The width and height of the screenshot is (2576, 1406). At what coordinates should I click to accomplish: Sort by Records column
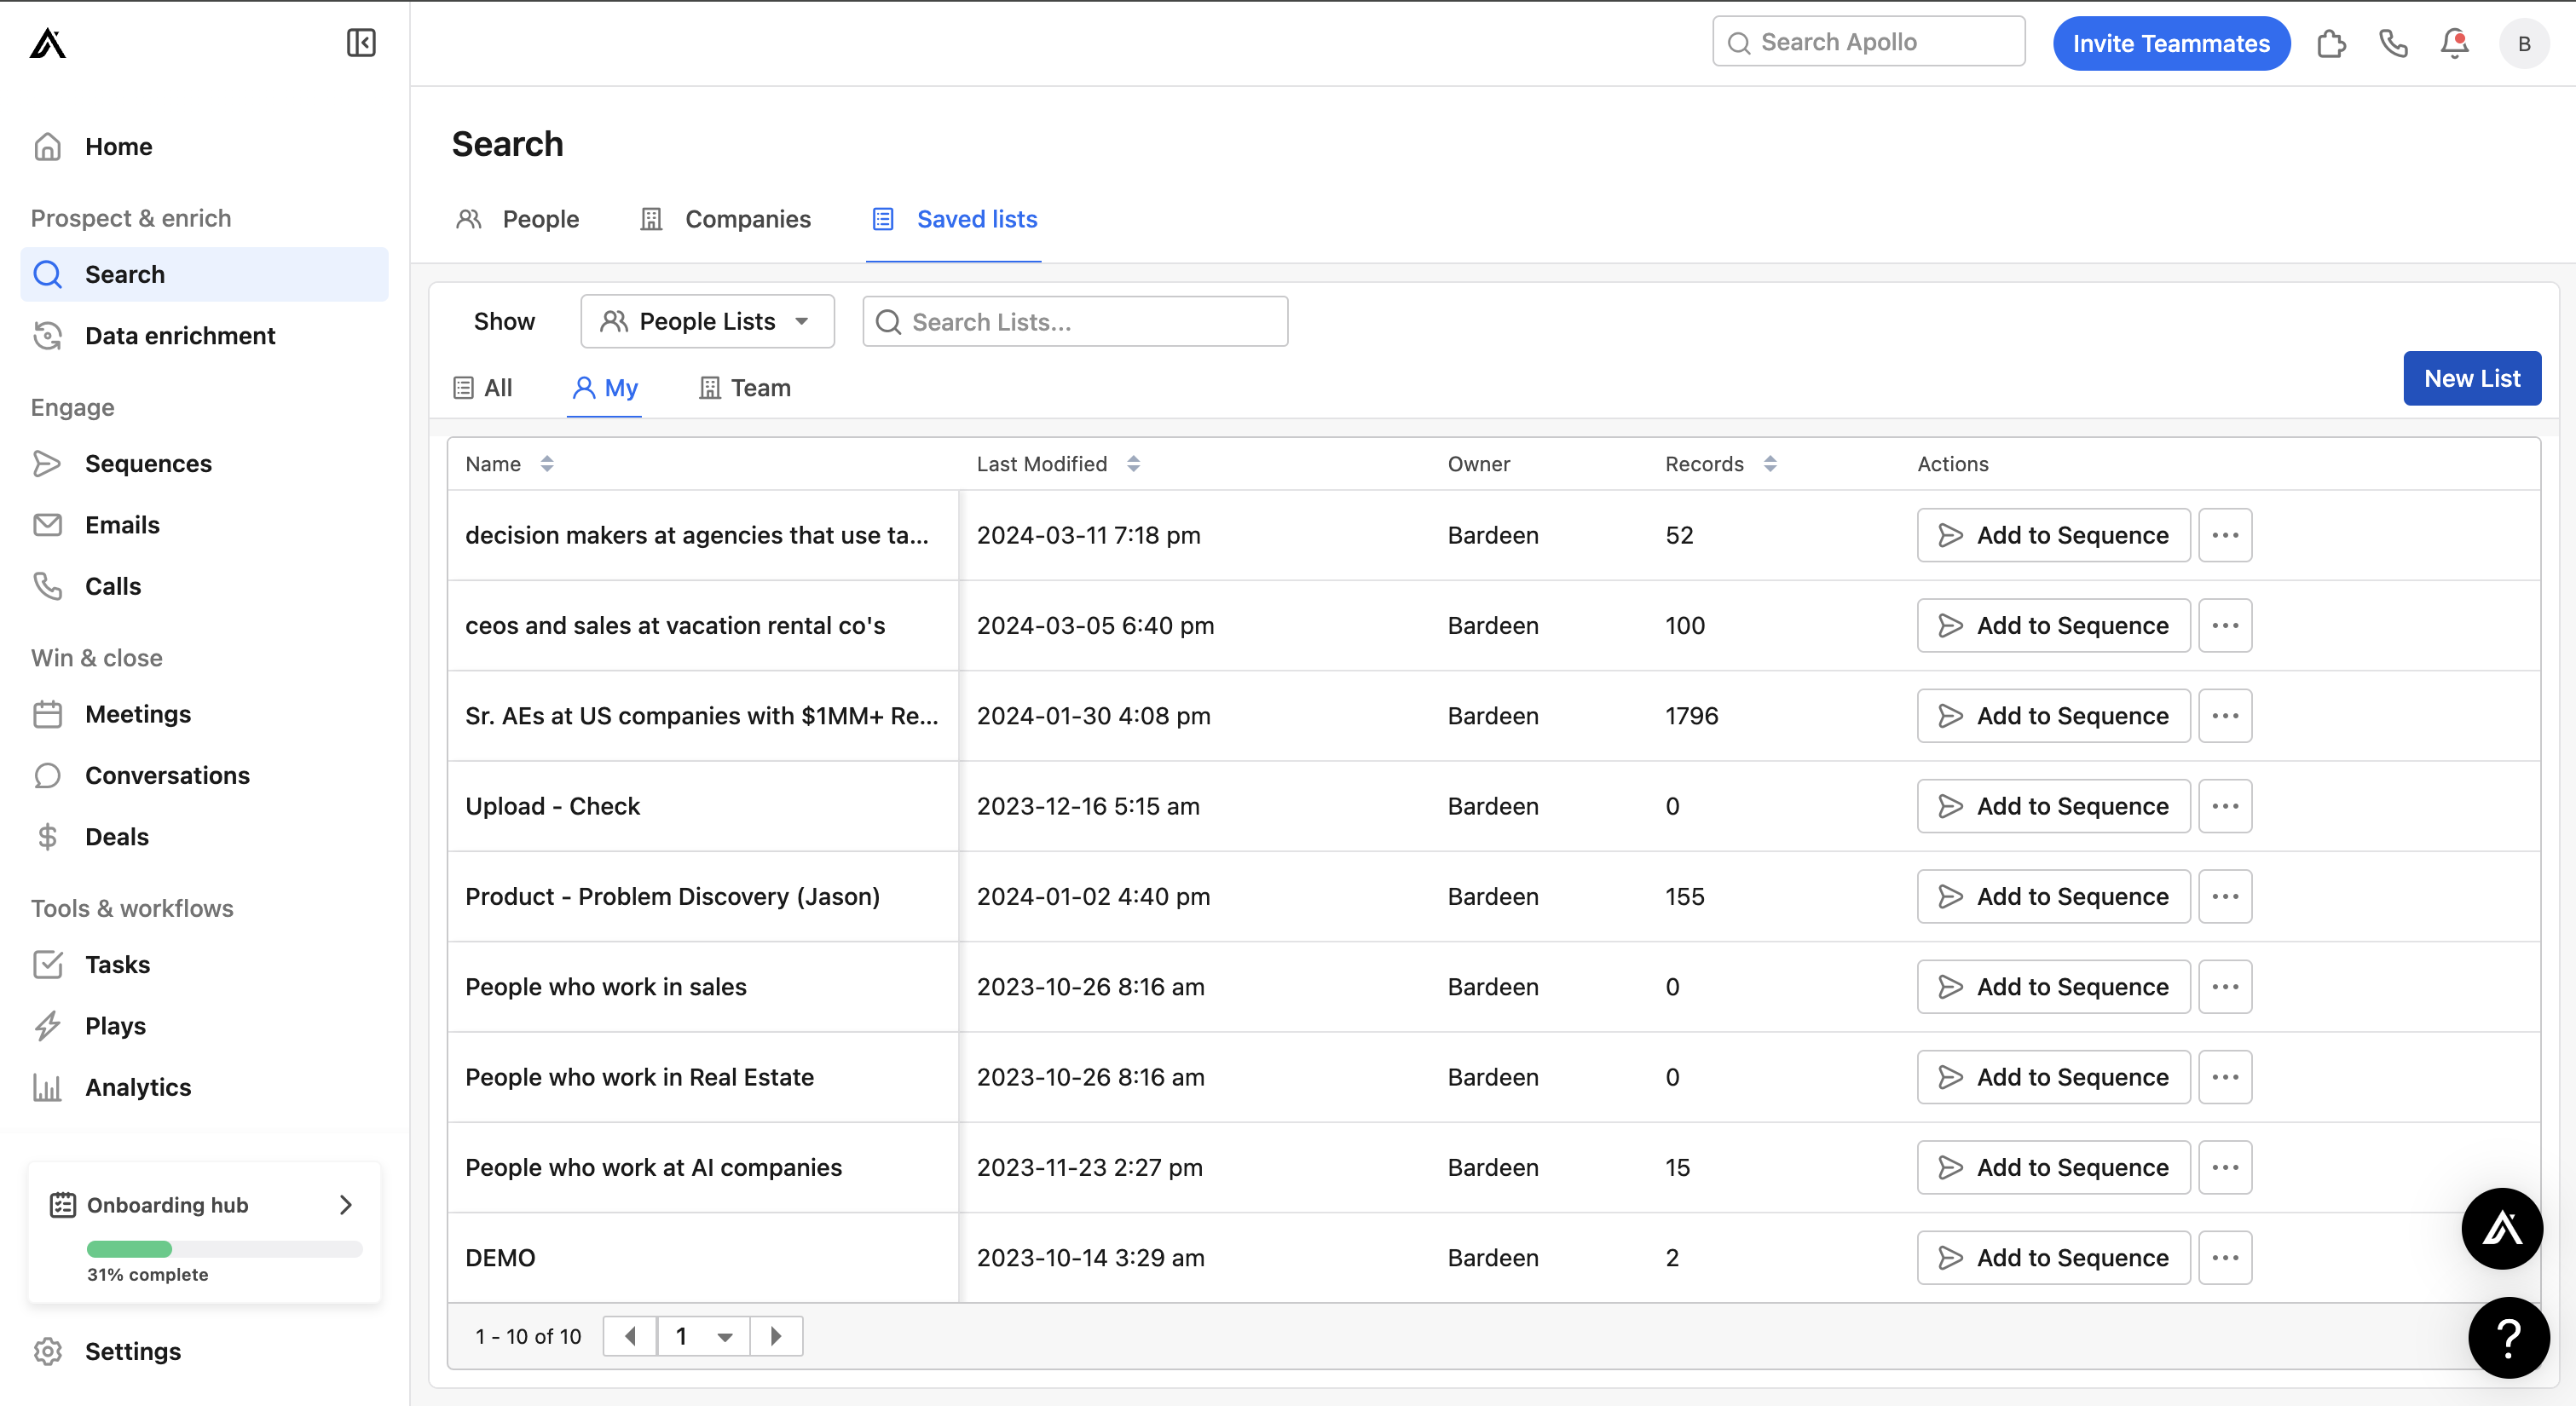click(1770, 464)
